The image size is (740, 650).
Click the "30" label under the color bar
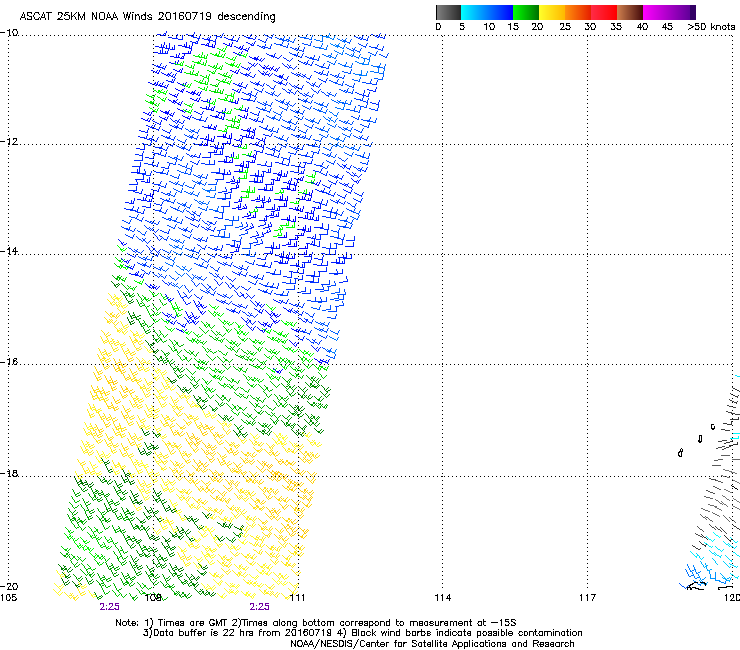[x=590, y=27]
